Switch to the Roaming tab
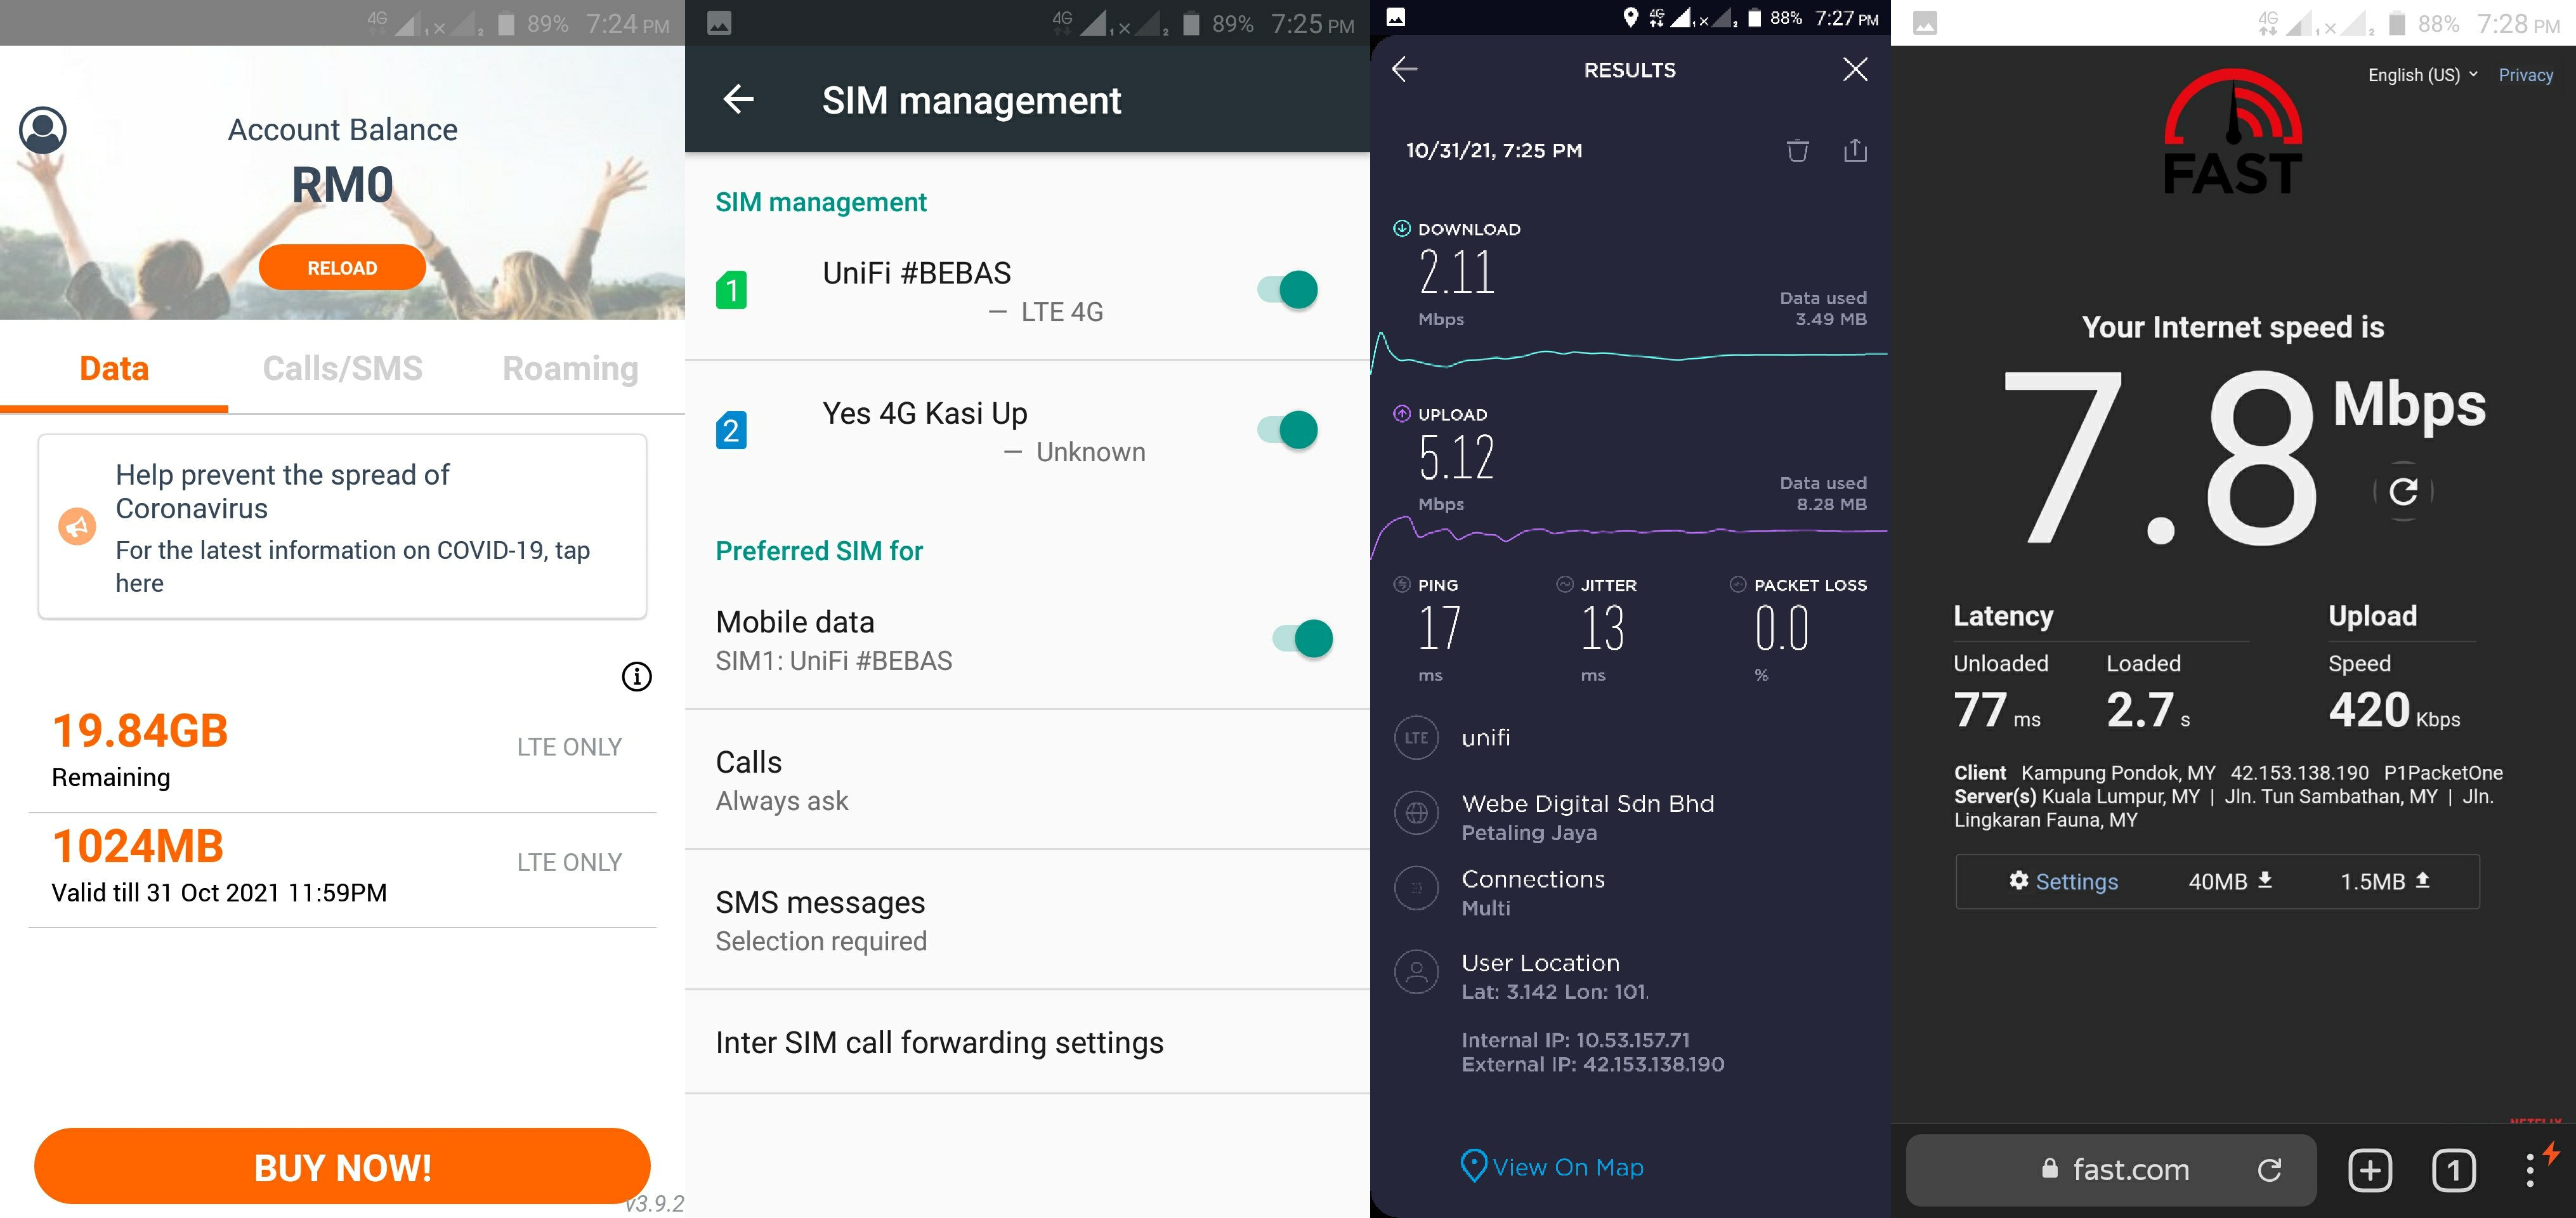This screenshot has width=2576, height=1218. click(x=570, y=368)
